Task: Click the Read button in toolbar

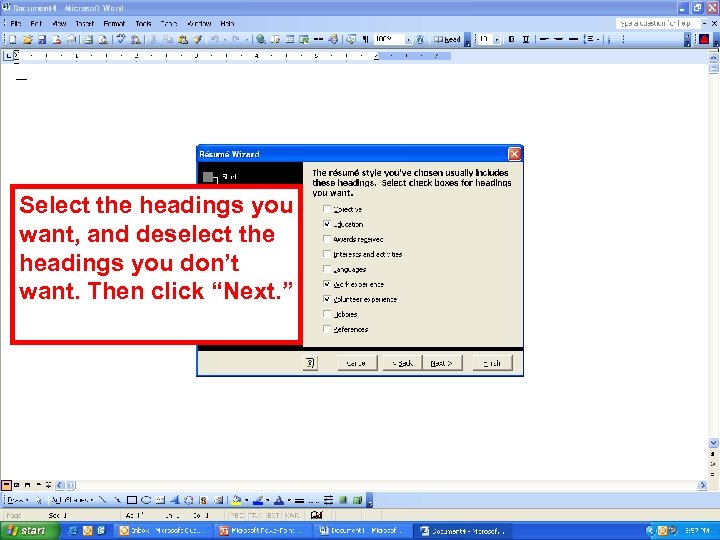Action: (447, 39)
